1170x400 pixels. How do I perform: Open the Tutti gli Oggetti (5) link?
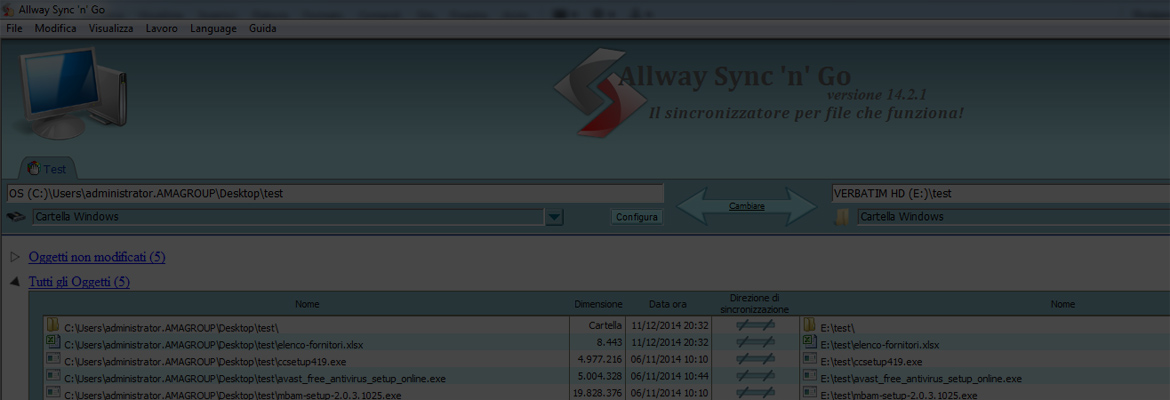(79, 281)
